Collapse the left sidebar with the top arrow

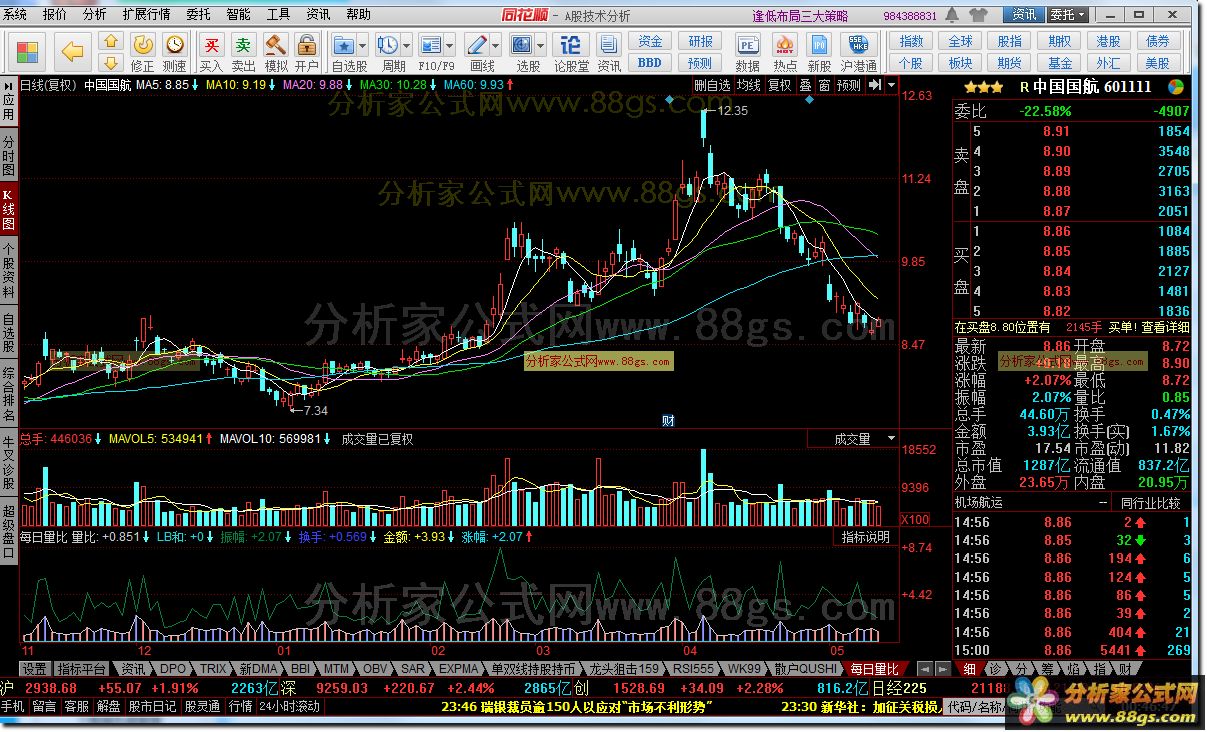tap(8, 85)
